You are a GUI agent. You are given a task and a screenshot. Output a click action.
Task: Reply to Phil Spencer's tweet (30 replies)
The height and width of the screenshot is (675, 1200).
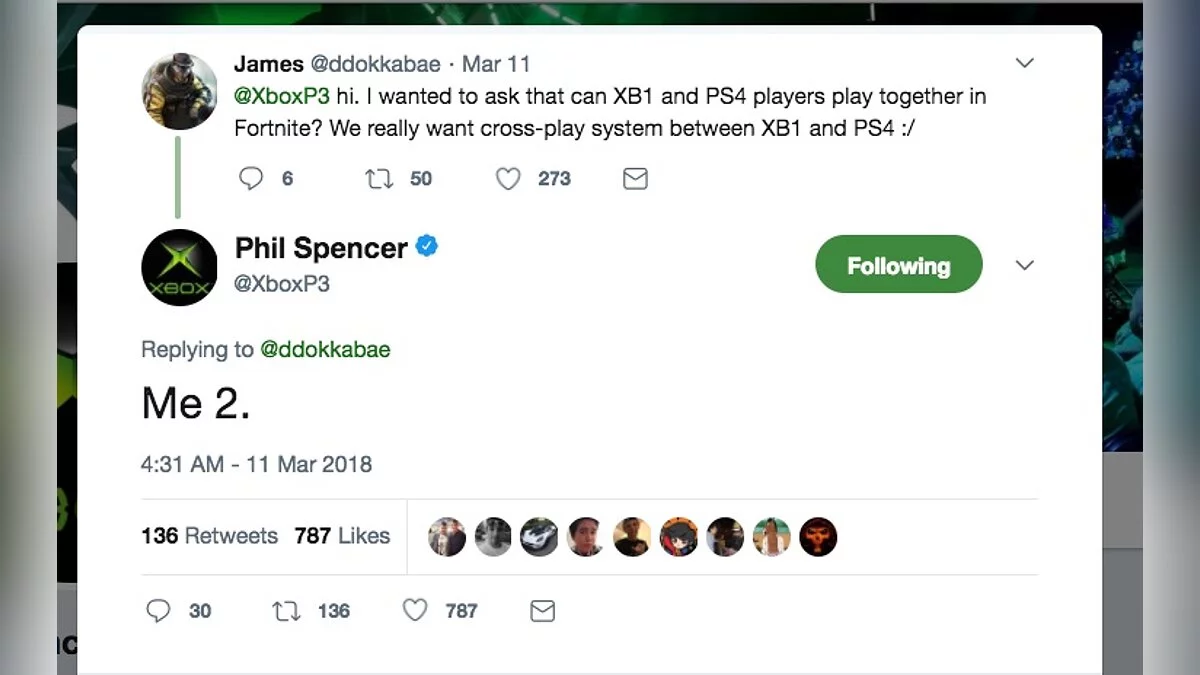[x=159, y=610]
